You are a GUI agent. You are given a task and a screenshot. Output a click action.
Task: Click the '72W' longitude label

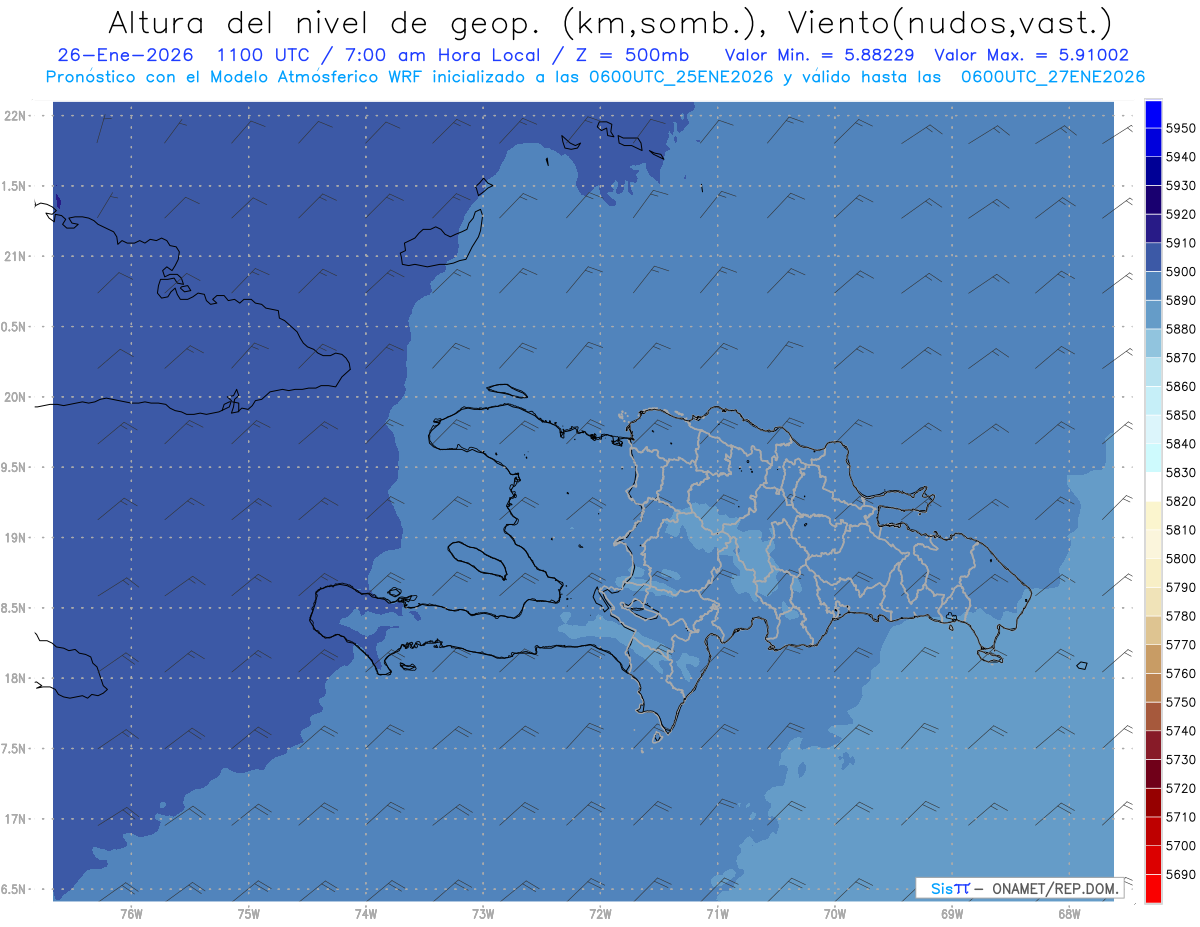click(x=600, y=913)
